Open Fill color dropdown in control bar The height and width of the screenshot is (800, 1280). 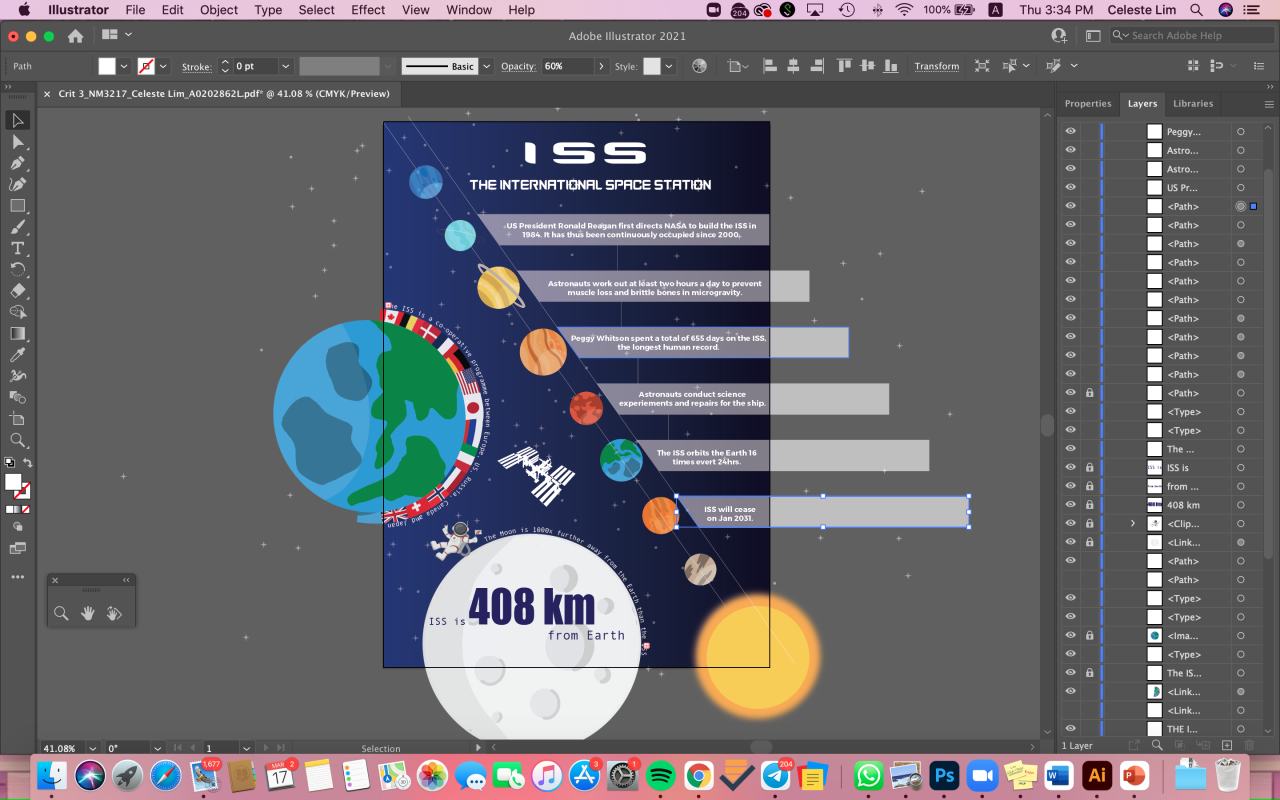tap(124, 66)
